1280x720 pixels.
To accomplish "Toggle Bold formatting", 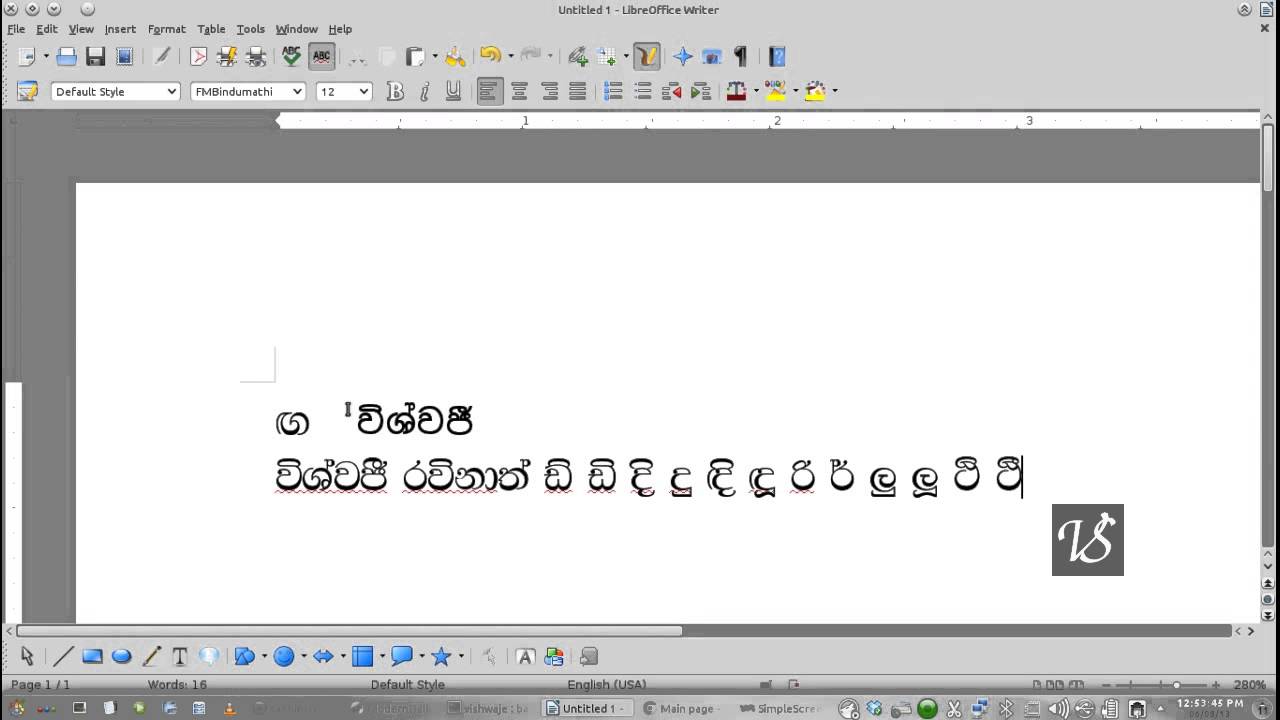I will click(395, 91).
